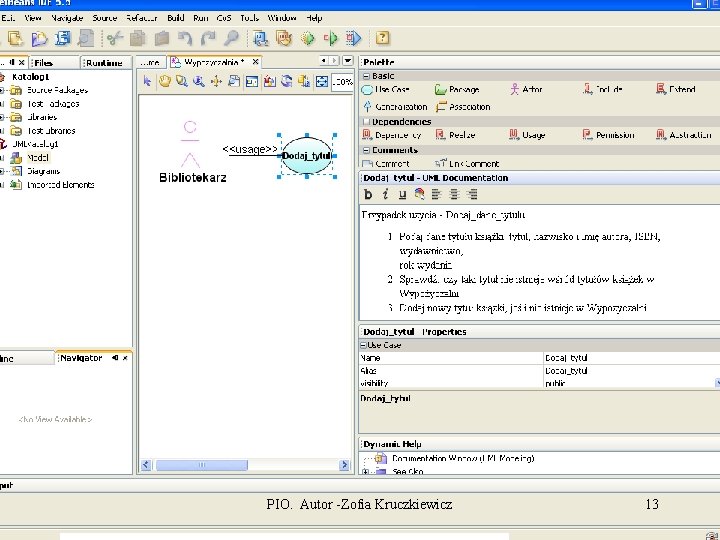The width and height of the screenshot is (720, 540).
Task: Pick Comment from the palette
Action: pyautogui.click(x=386, y=163)
